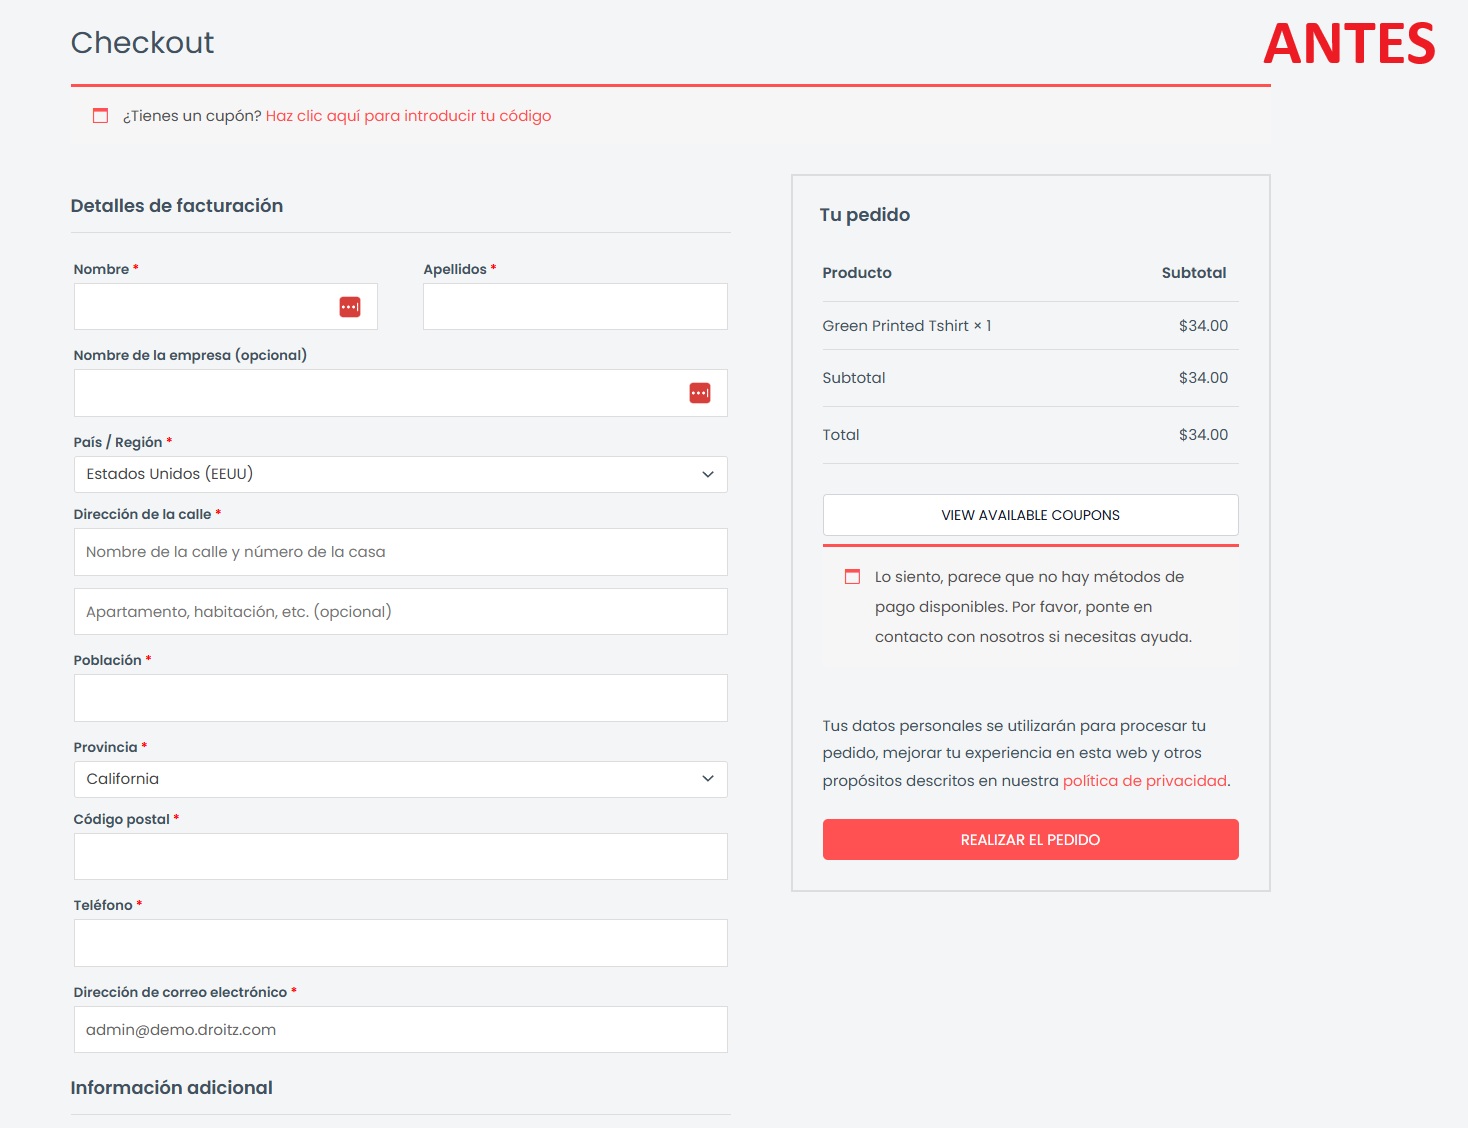The width and height of the screenshot is (1468, 1128).
Task: Click the Apartamento, habitación optional field
Action: tap(400, 612)
